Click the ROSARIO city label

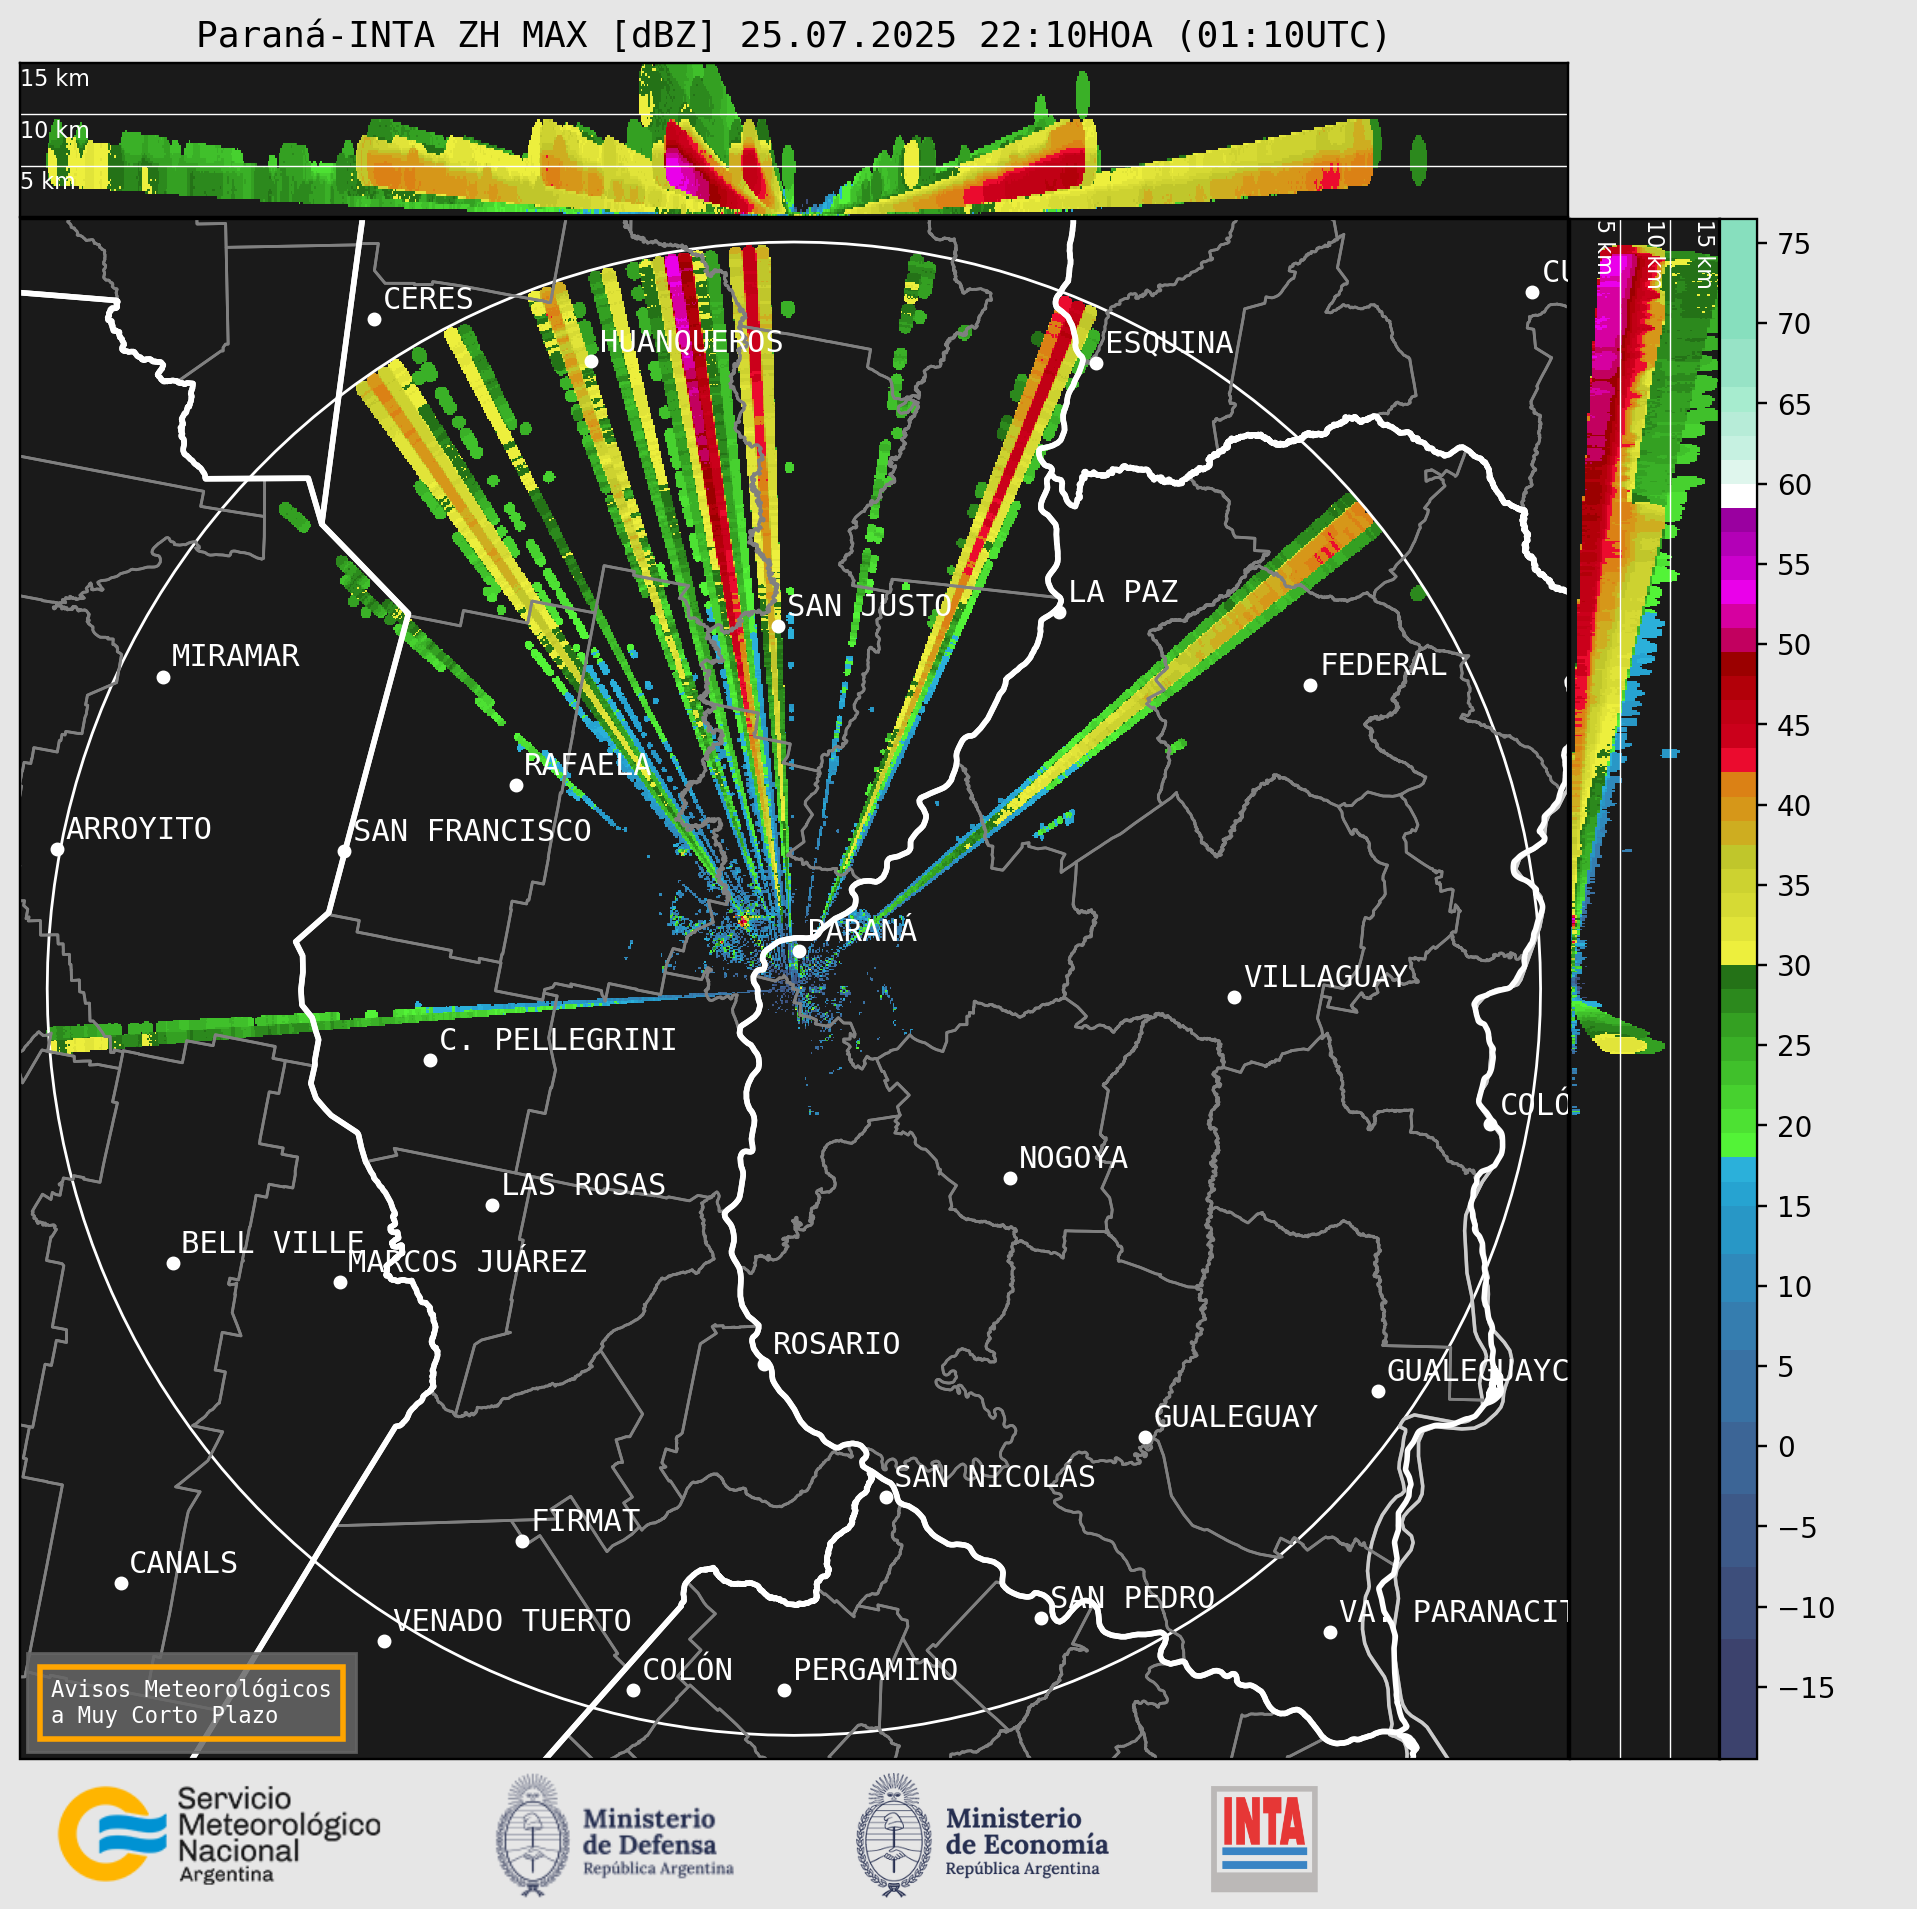click(836, 1343)
